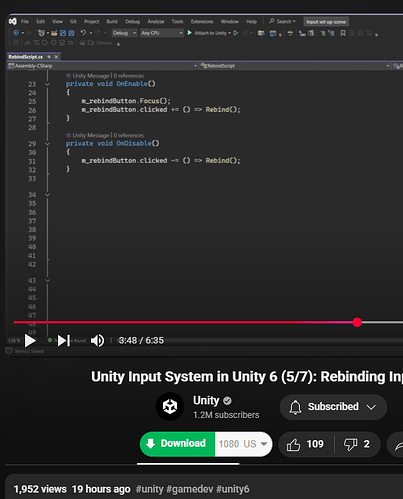Click 'm_rebindButton.Focus();' code line
The width and height of the screenshot is (403, 499).
126,101
